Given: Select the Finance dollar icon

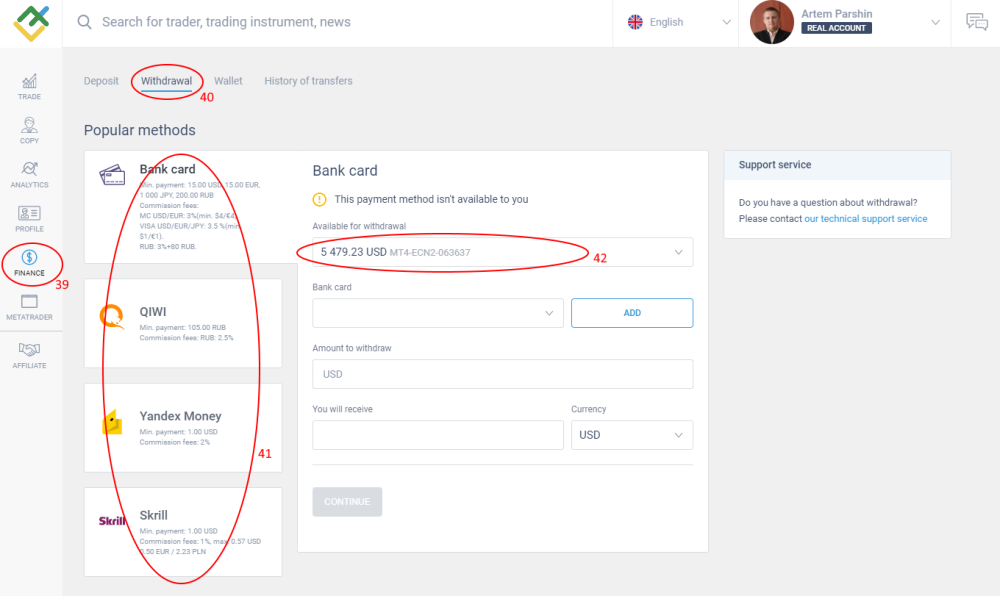Looking at the screenshot, I should point(29,258).
